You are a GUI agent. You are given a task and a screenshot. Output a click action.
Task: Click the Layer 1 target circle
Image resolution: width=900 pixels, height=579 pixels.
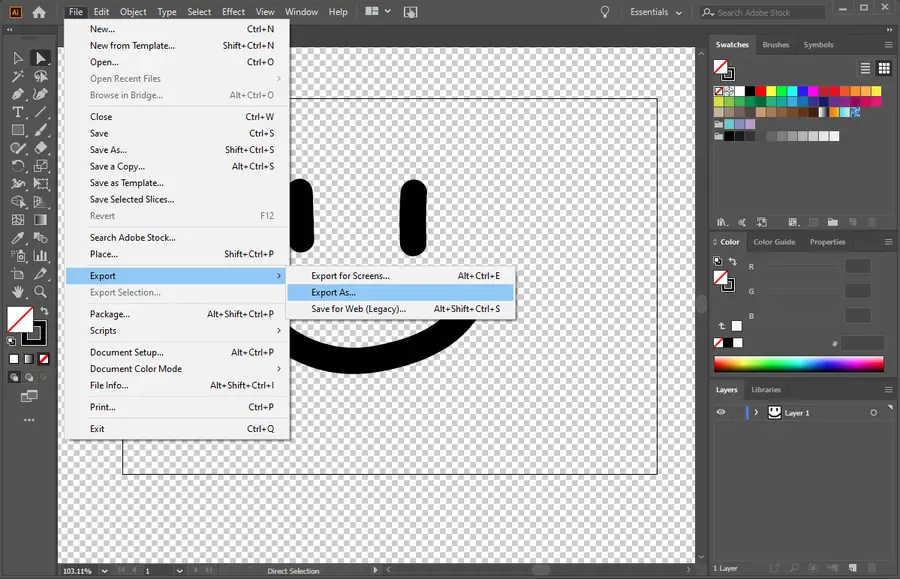pyautogui.click(x=873, y=413)
